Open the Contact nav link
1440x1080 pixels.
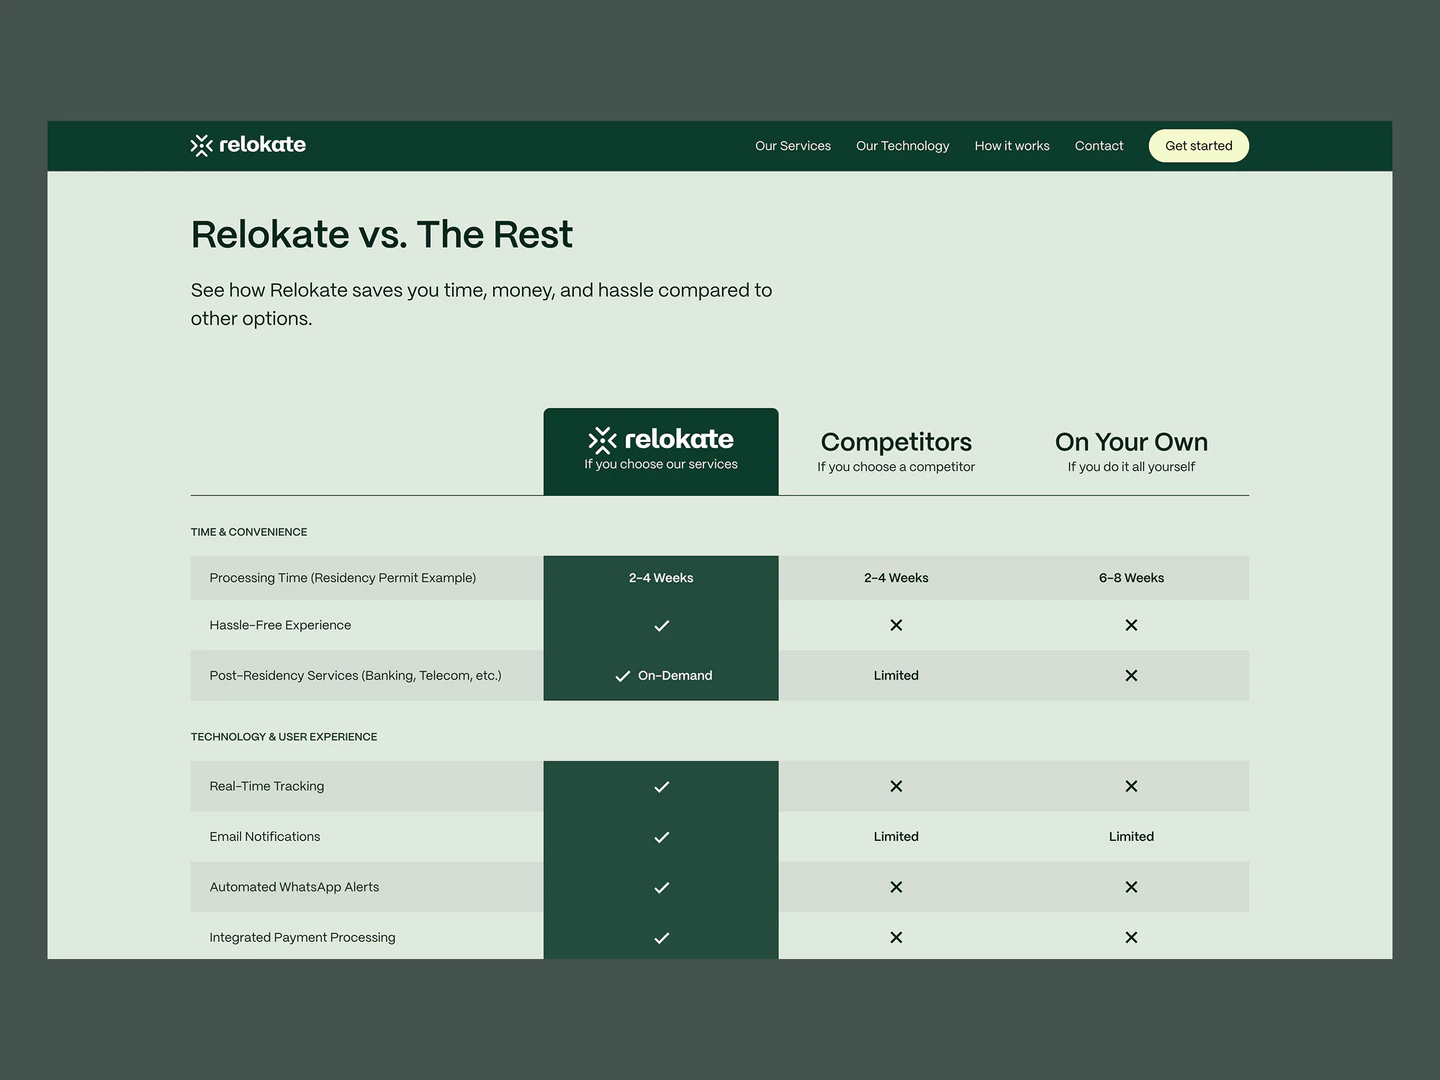click(1099, 146)
